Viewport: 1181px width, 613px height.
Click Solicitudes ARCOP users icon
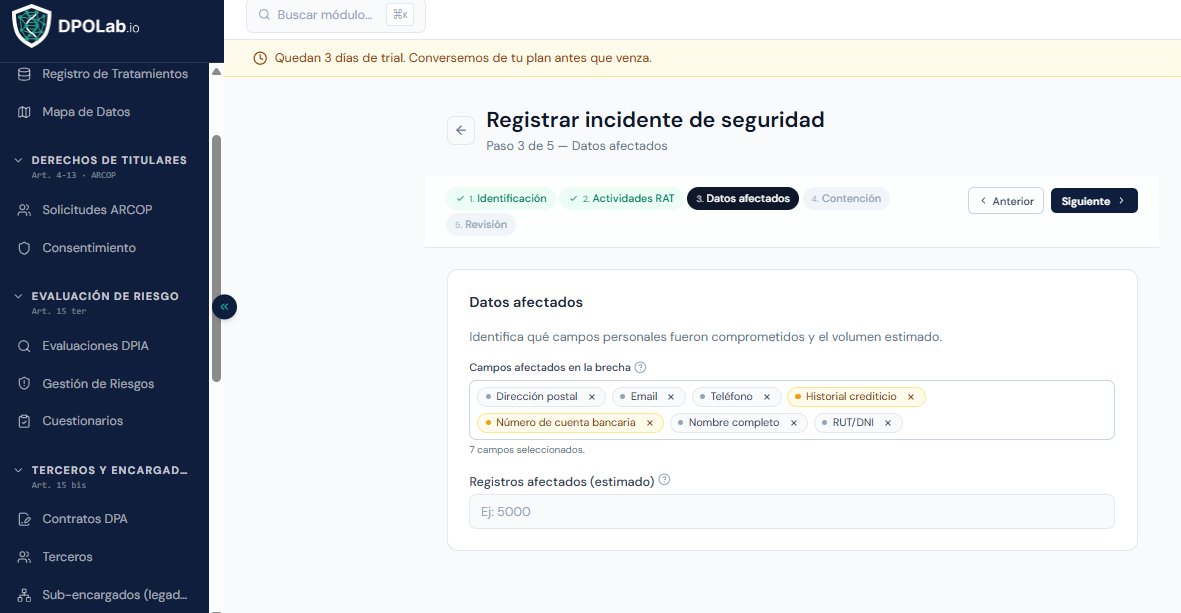pyautogui.click(x=24, y=210)
